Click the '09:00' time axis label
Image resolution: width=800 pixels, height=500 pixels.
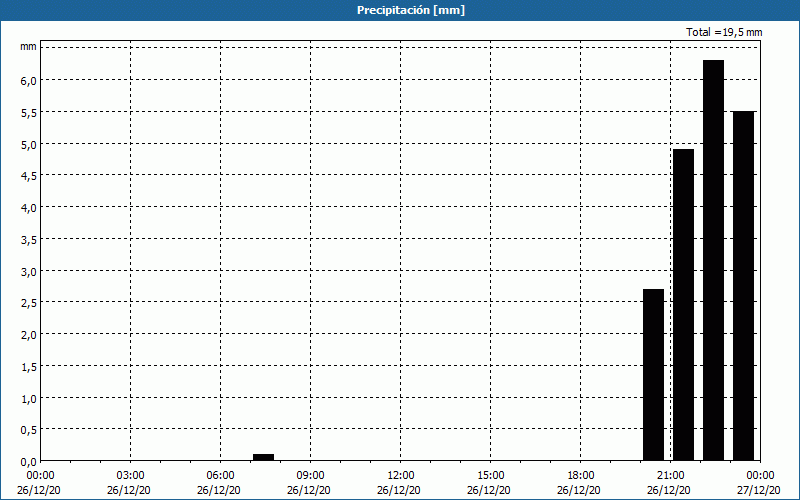tap(311, 476)
